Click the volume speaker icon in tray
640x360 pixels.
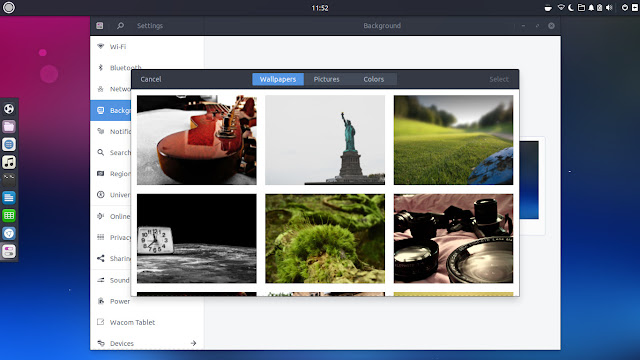(x=609, y=7)
